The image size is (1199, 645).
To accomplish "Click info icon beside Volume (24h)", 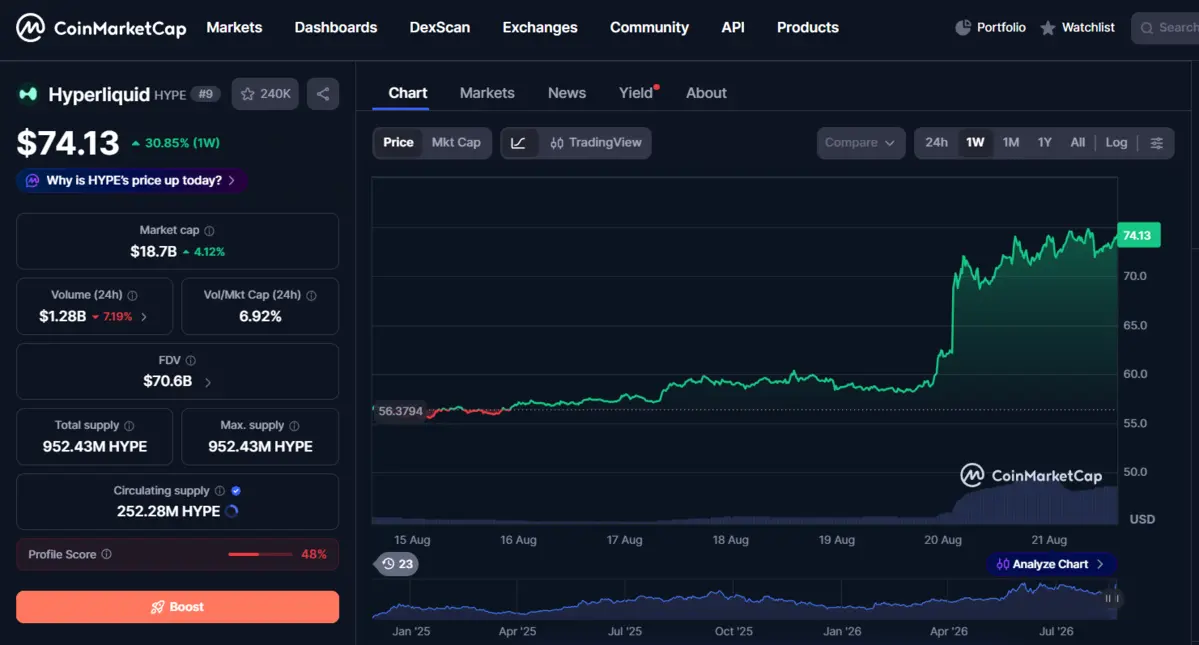I will click(x=132, y=296).
